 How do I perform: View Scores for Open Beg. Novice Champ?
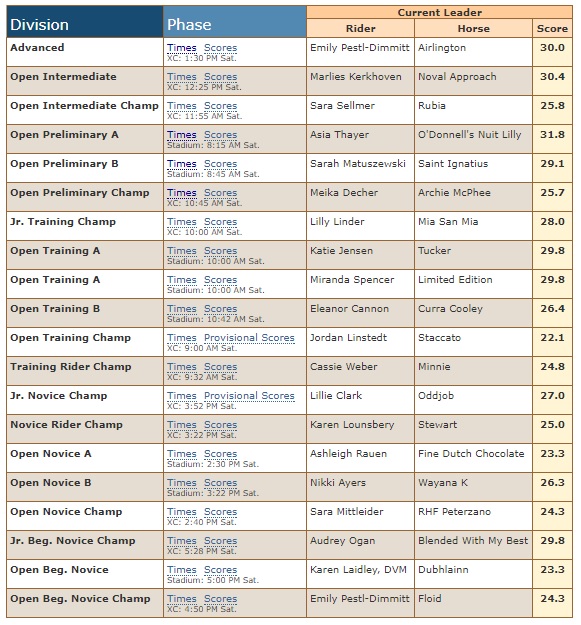coord(220,599)
